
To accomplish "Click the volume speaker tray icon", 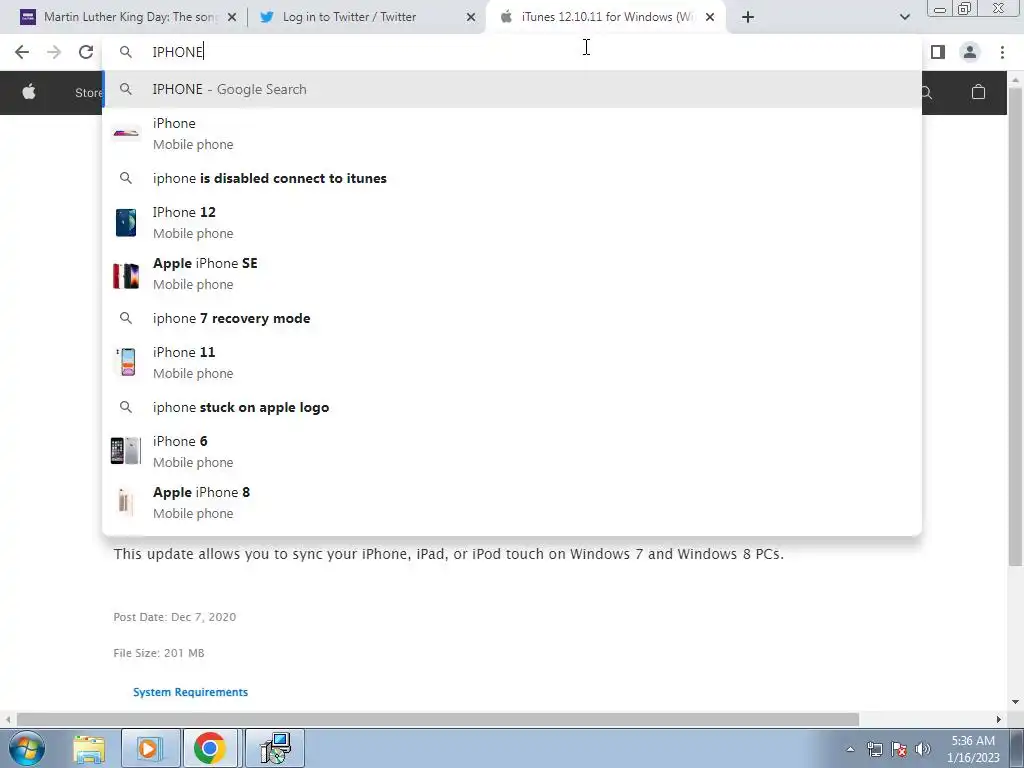I will (x=923, y=749).
